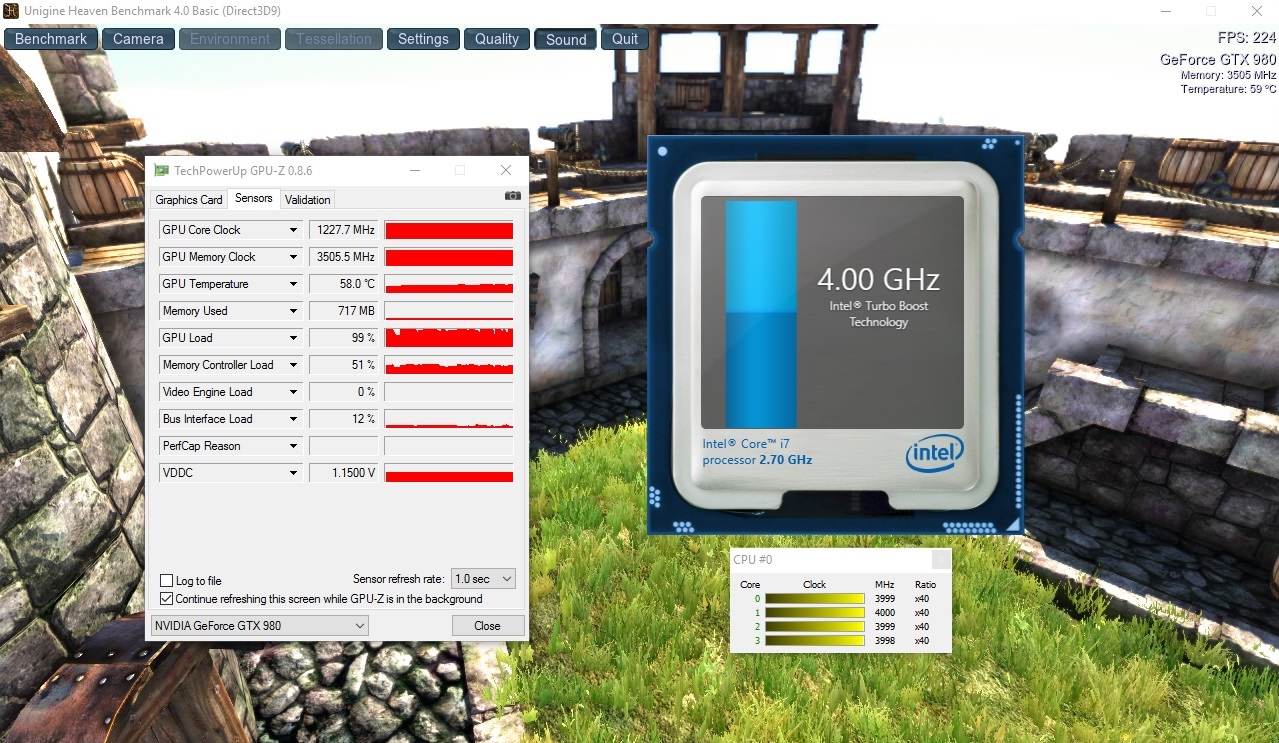
Task: Open the PerfCap Reason dropdown
Action: tap(293, 446)
